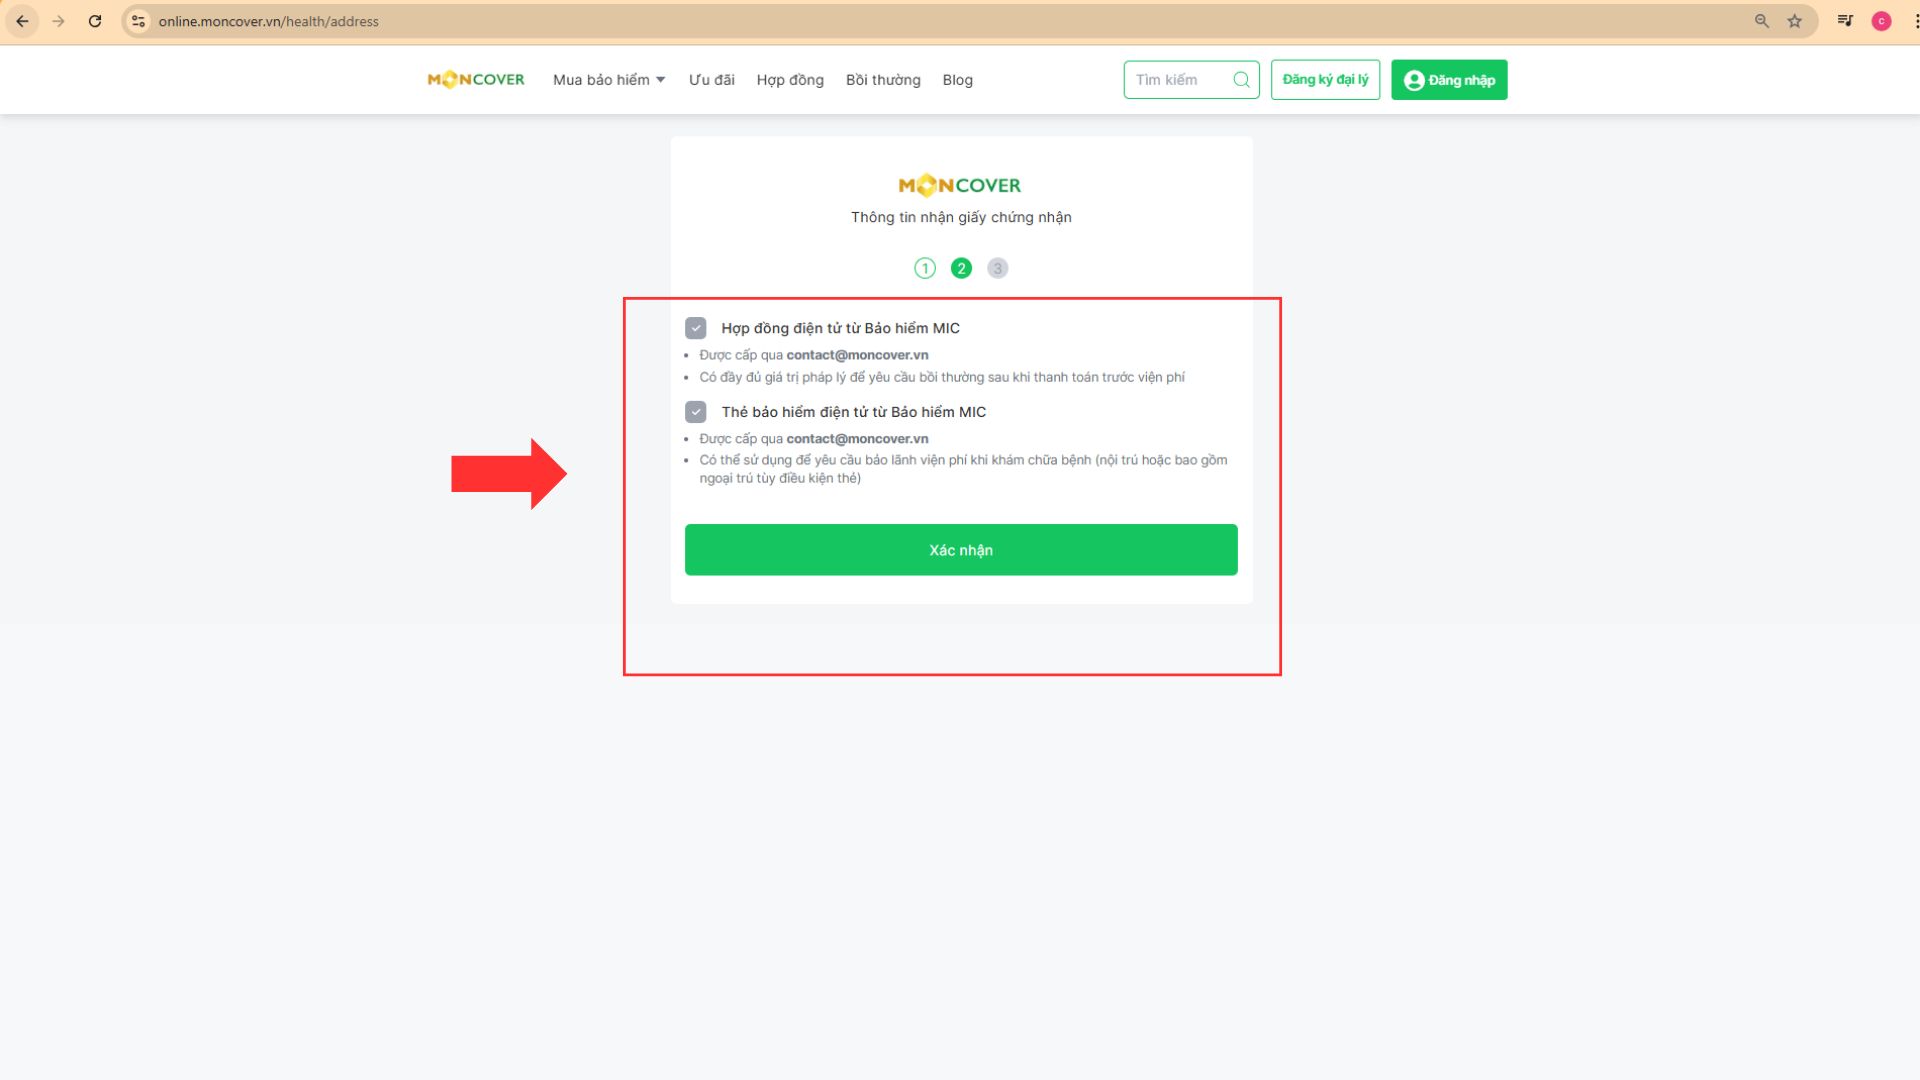Viewport: 1920px width, 1080px height.
Task: Open the Bồi thường menu item
Action: click(883, 80)
